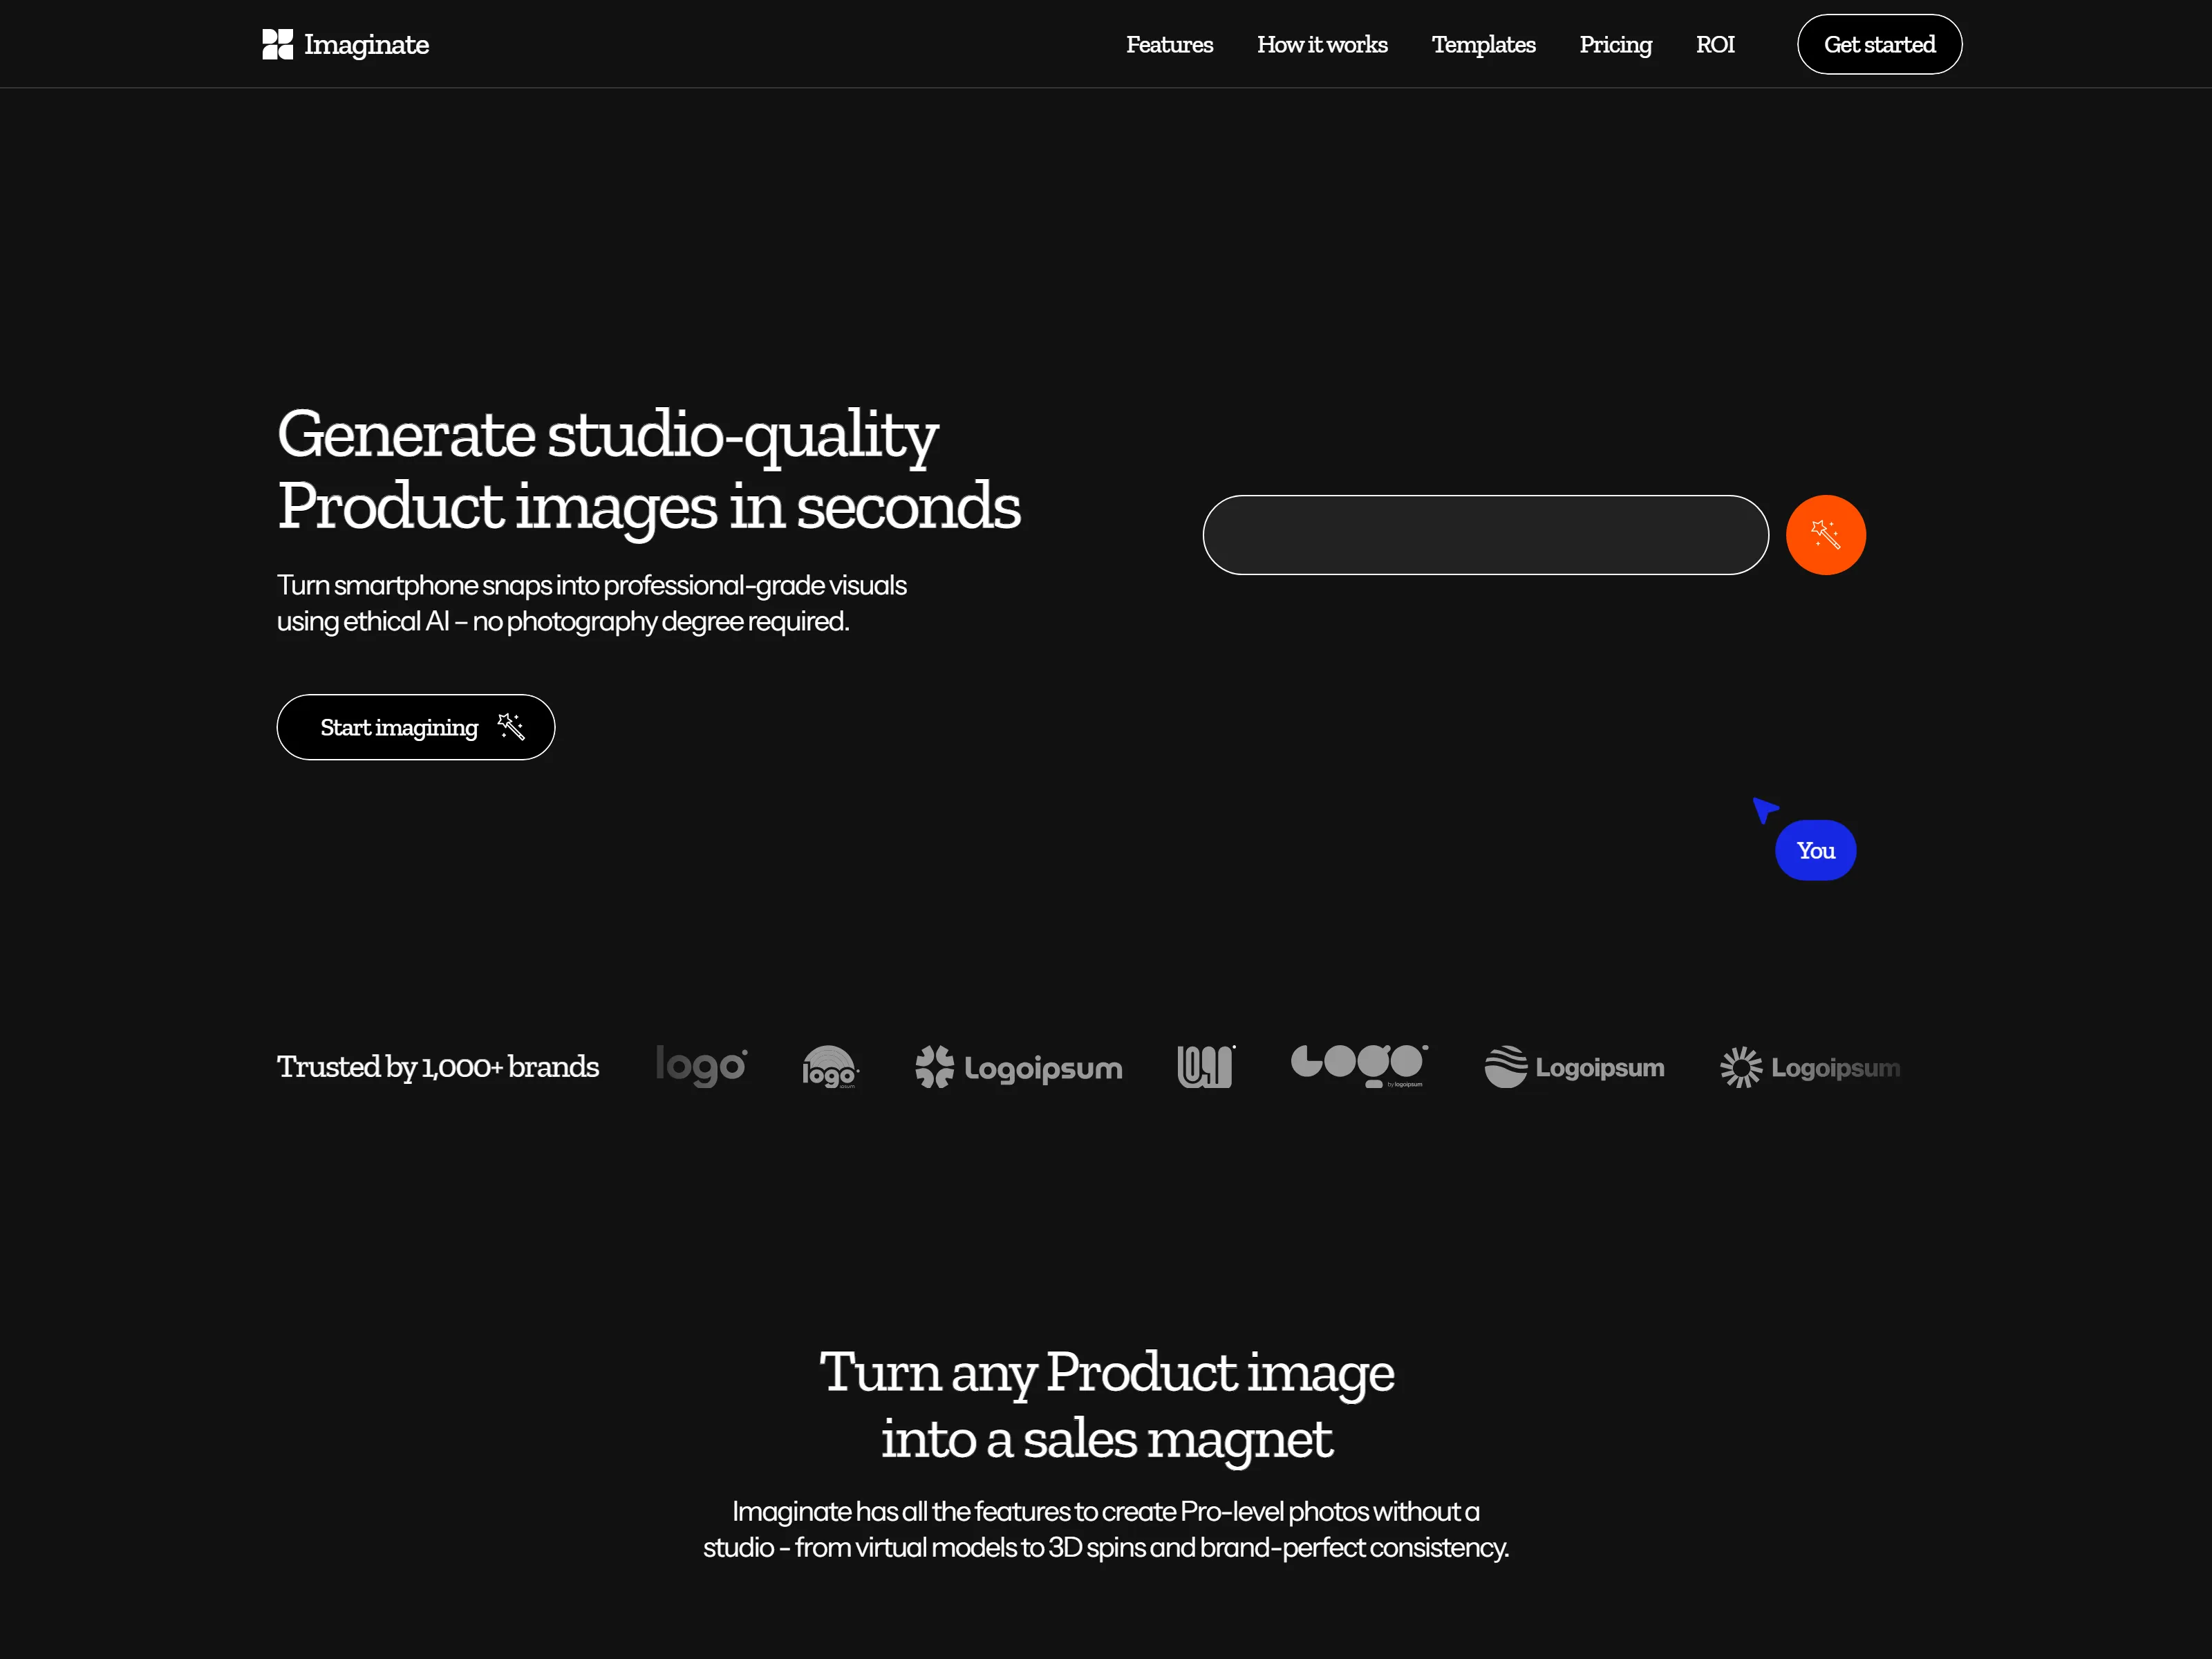This screenshot has width=2212, height=1659.
Task: Click the magic wand icon in Start imagining
Action: (511, 726)
